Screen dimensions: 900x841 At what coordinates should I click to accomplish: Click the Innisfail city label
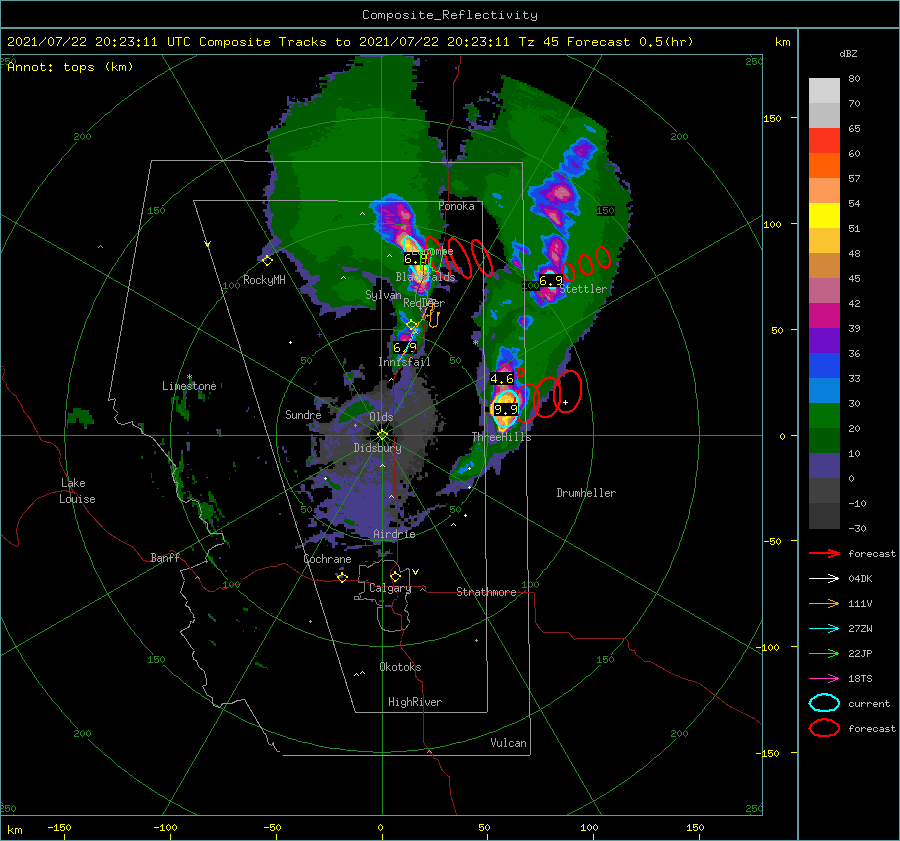(404, 362)
